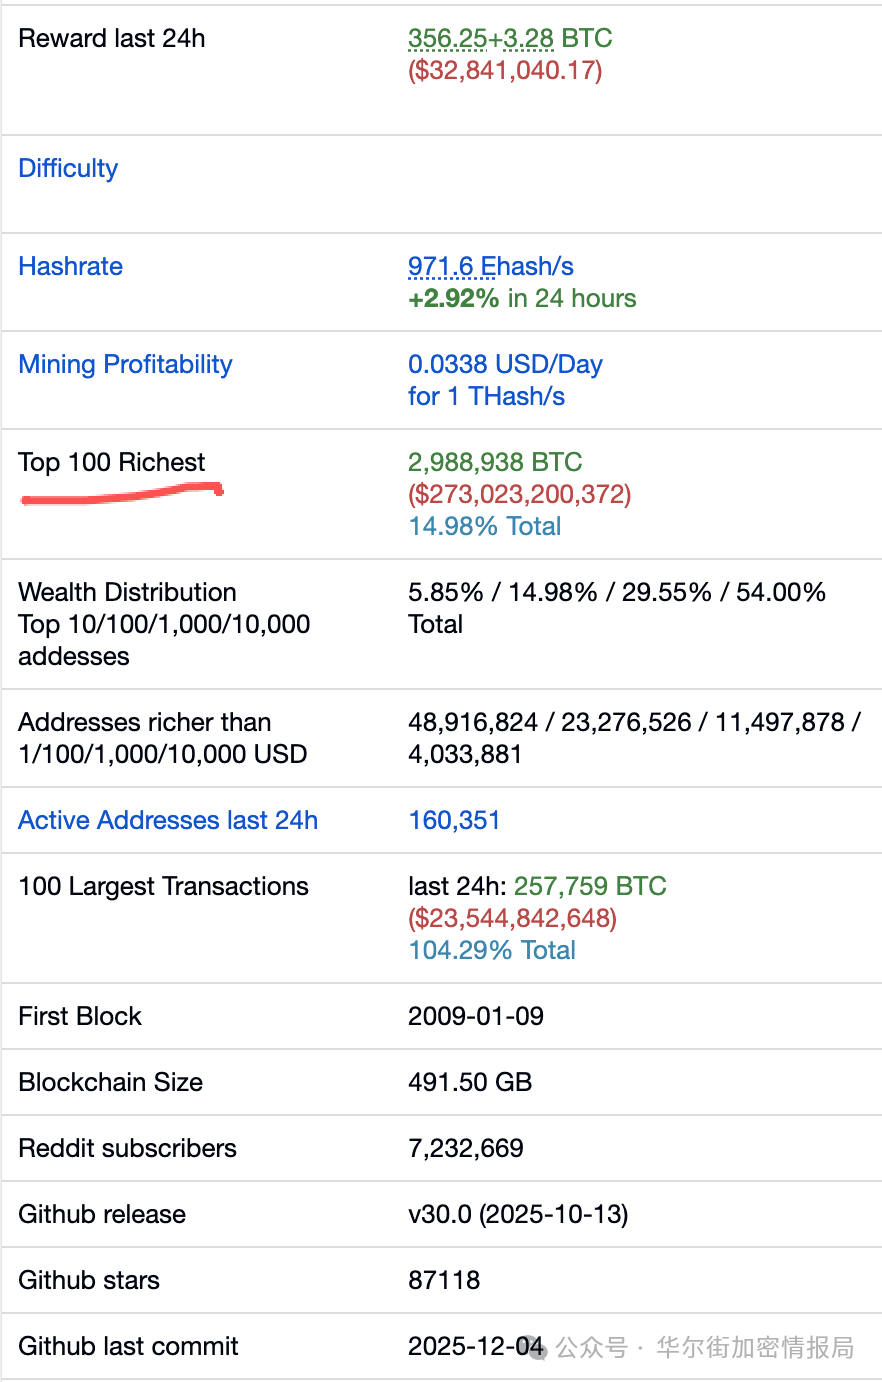Click the 2,988,938 BTC amount
Screen dimensions: 882x1382
tap(494, 462)
